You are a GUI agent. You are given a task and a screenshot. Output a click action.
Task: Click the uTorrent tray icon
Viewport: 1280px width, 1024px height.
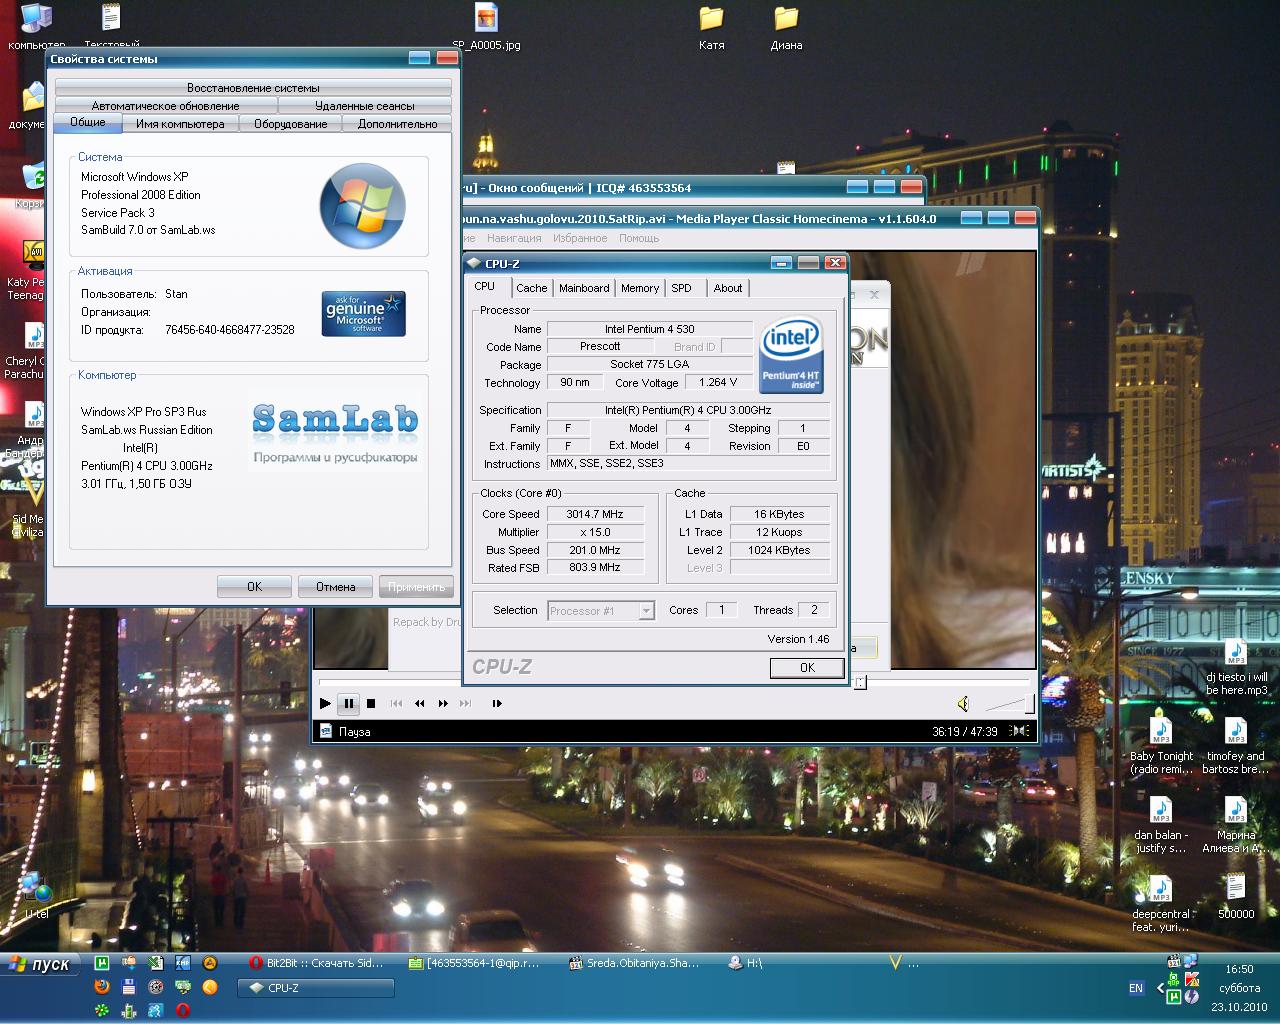(x=1175, y=995)
